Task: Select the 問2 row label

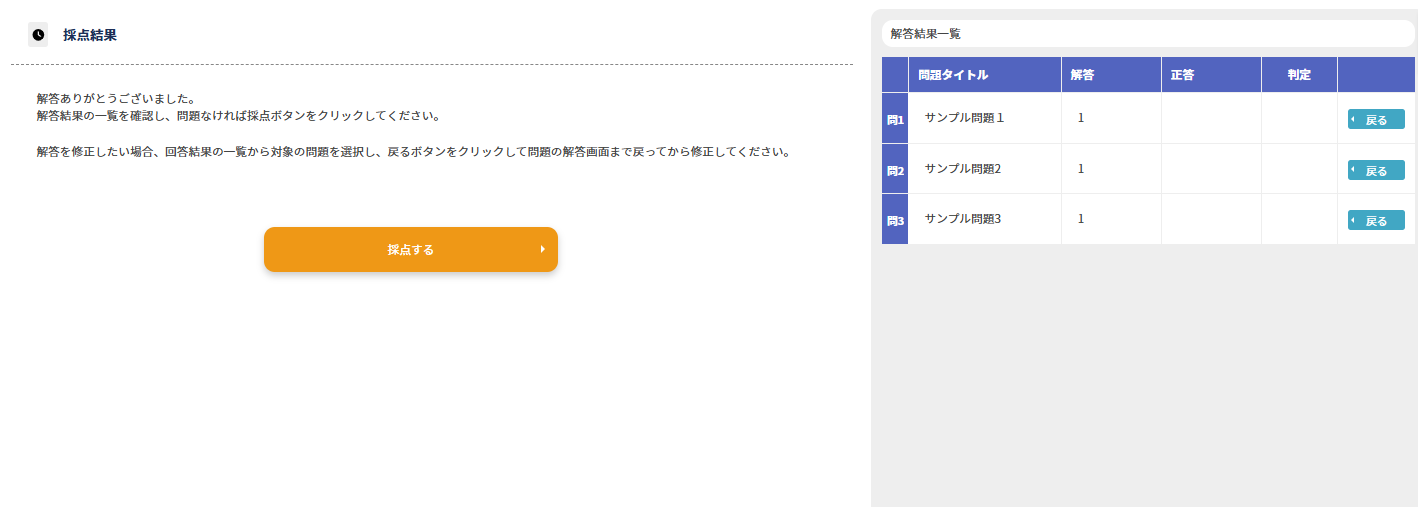Action: pos(895,170)
